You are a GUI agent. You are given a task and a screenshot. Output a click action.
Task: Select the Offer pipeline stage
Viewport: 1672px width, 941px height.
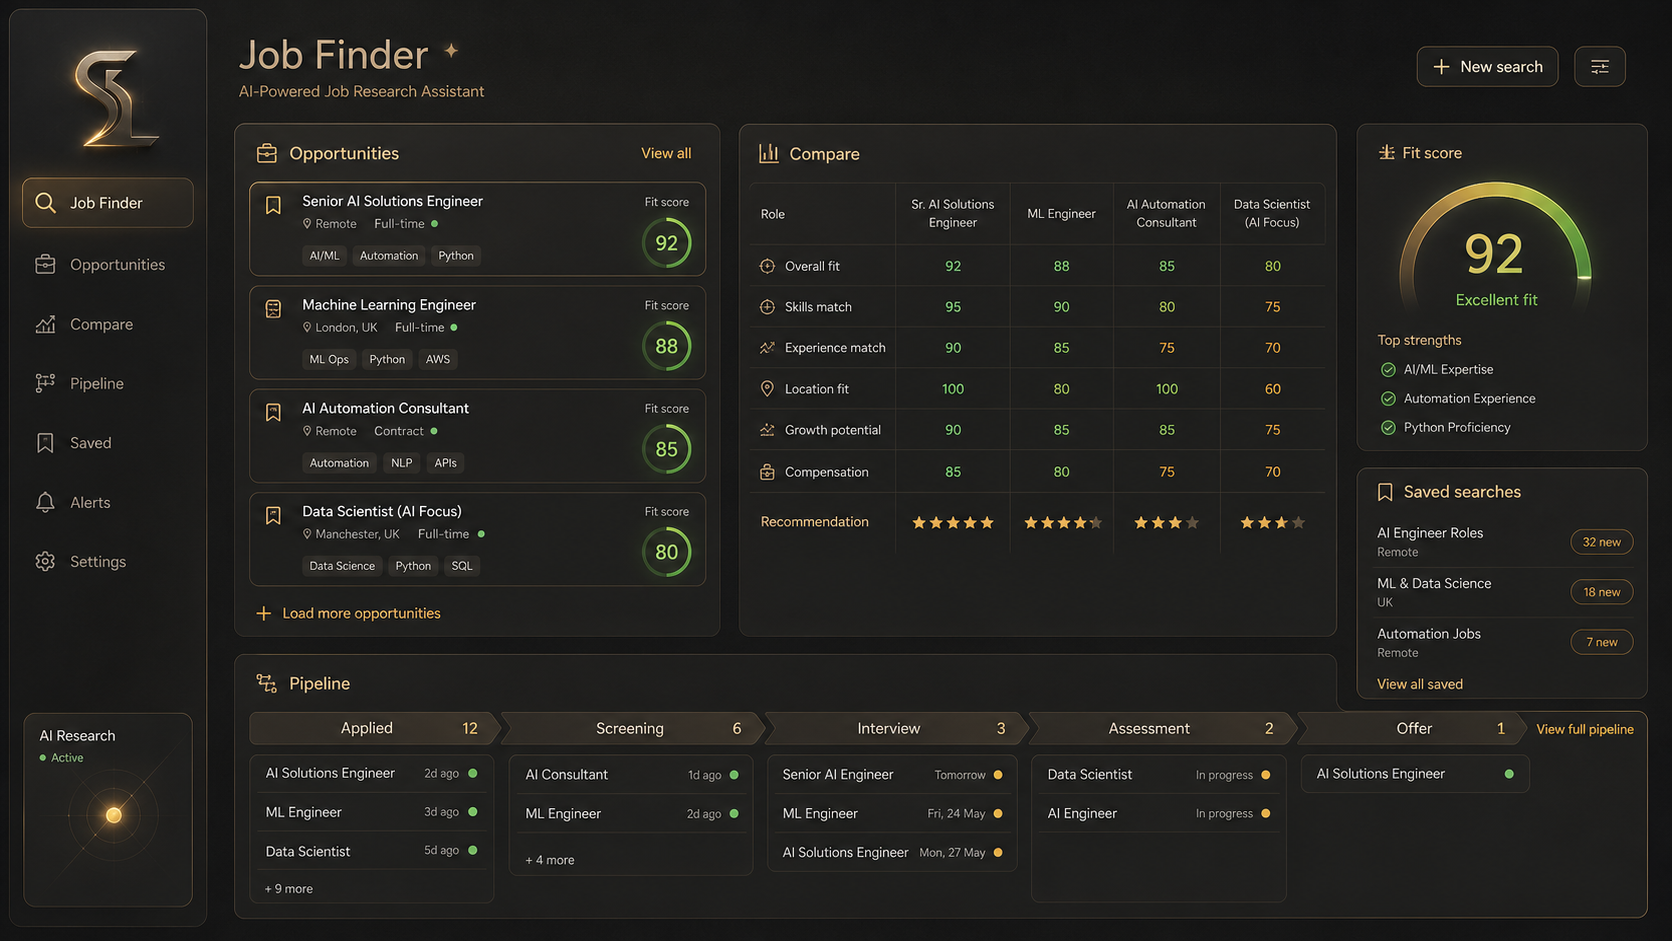pyautogui.click(x=1412, y=728)
